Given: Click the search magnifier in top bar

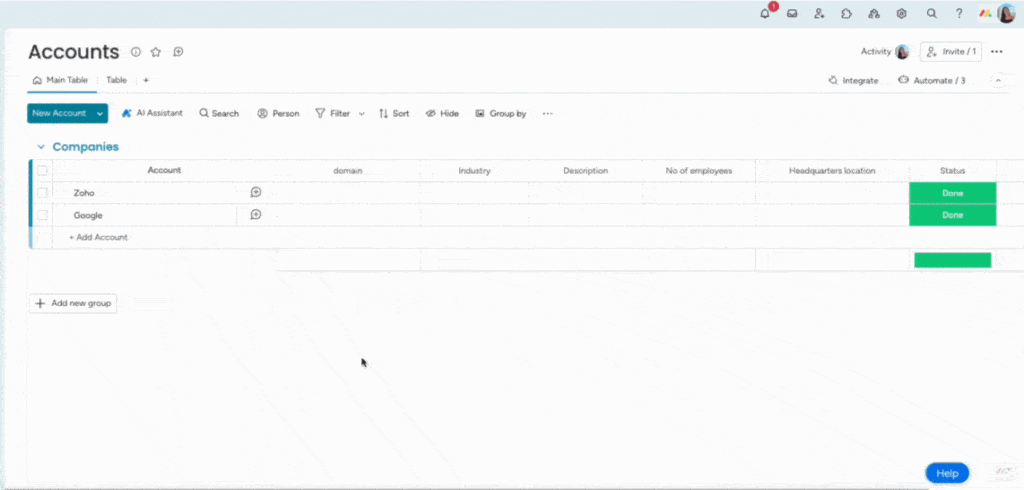Looking at the screenshot, I should click(x=932, y=13).
